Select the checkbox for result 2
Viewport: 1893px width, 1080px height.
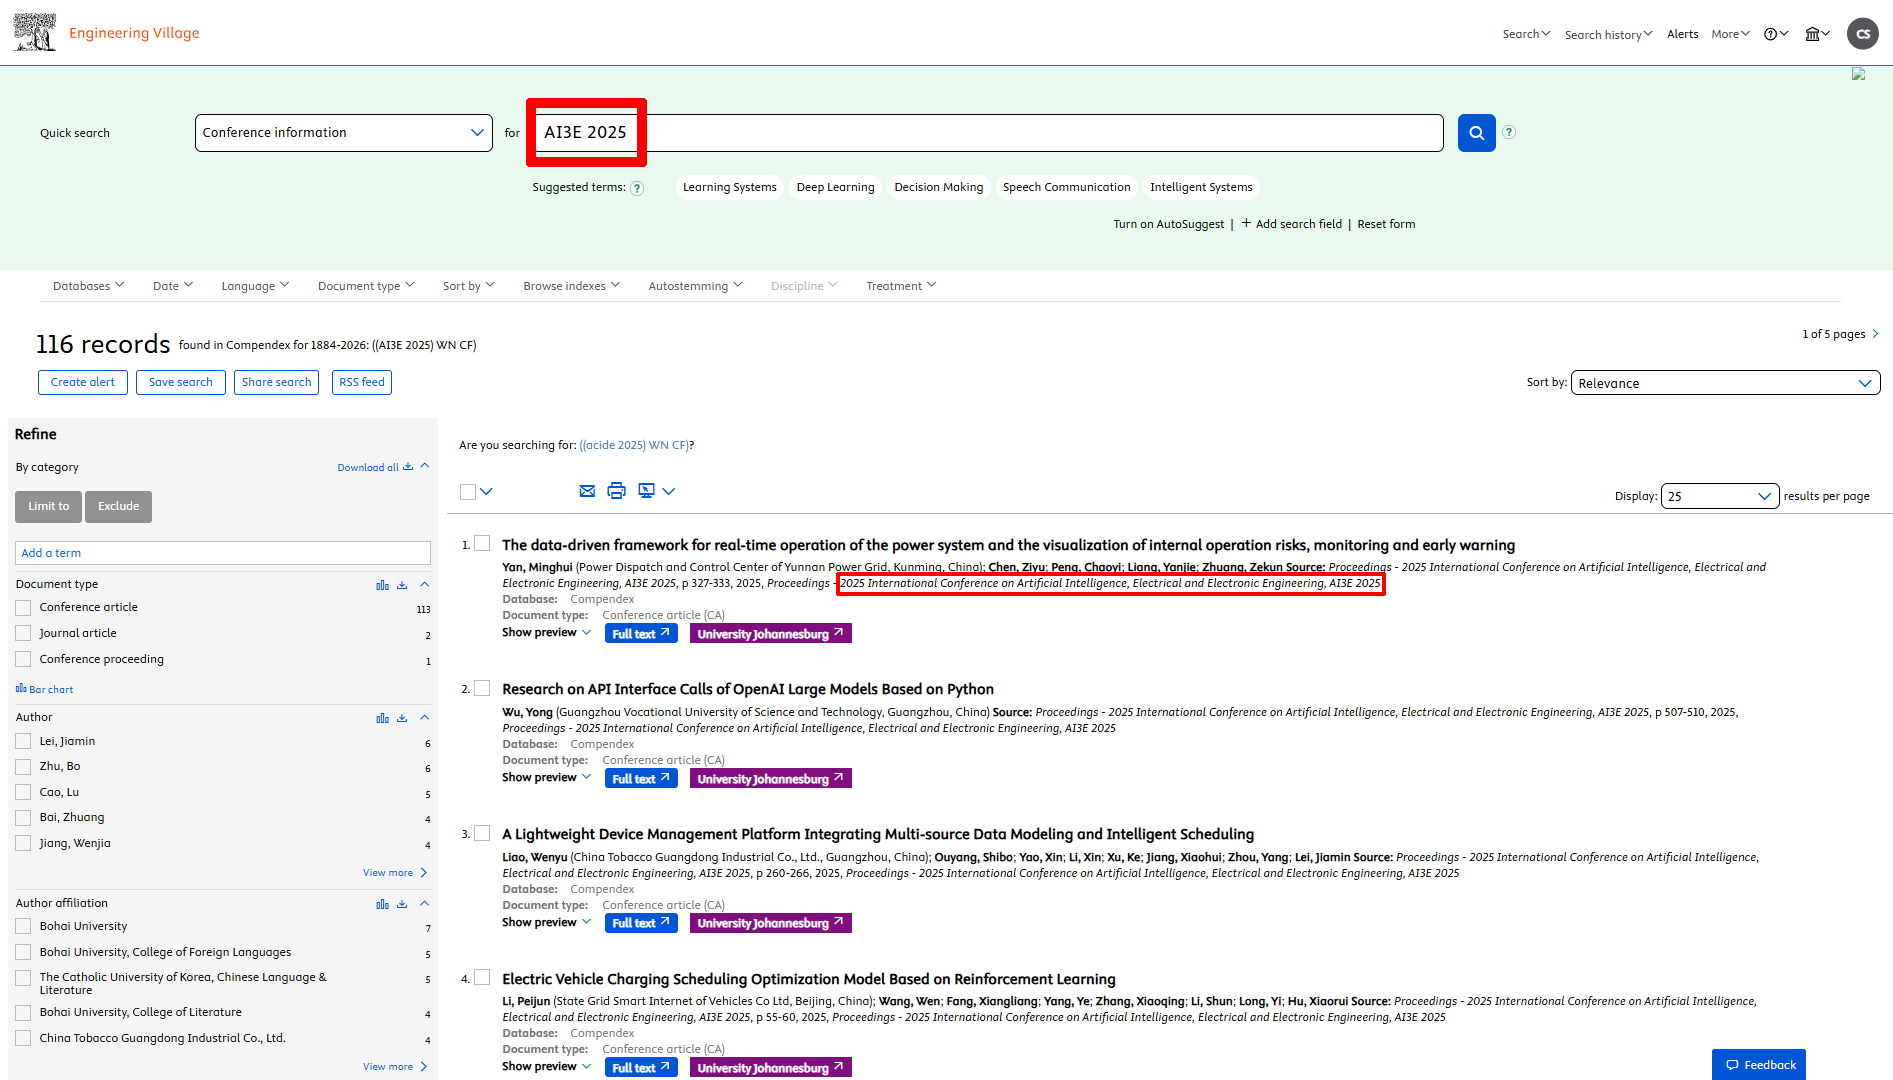coord(482,688)
